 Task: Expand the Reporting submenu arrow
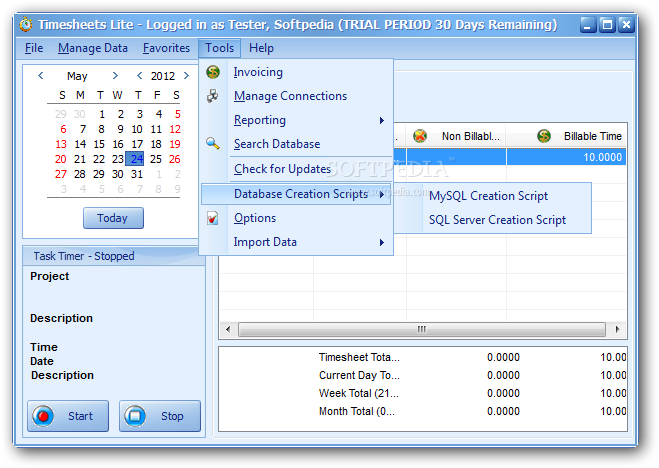[x=382, y=121]
